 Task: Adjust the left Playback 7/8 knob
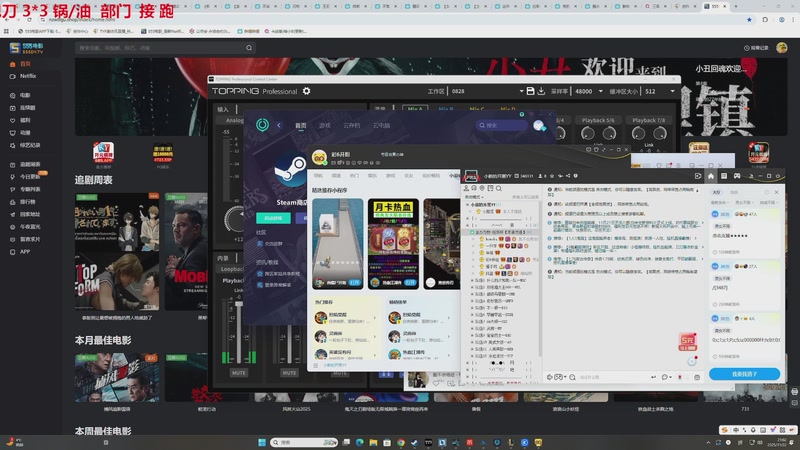638,134
